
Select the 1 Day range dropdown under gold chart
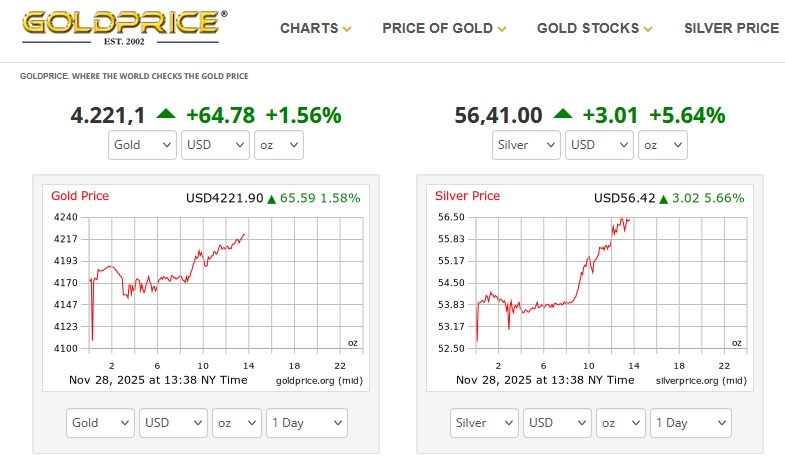click(x=307, y=423)
